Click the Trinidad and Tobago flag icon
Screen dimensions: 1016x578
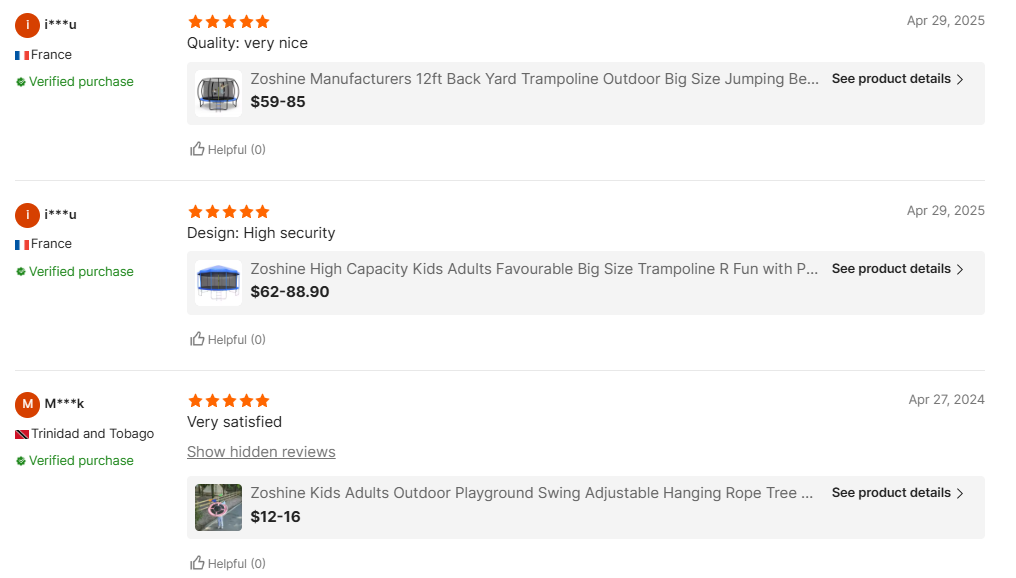point(22,435)
